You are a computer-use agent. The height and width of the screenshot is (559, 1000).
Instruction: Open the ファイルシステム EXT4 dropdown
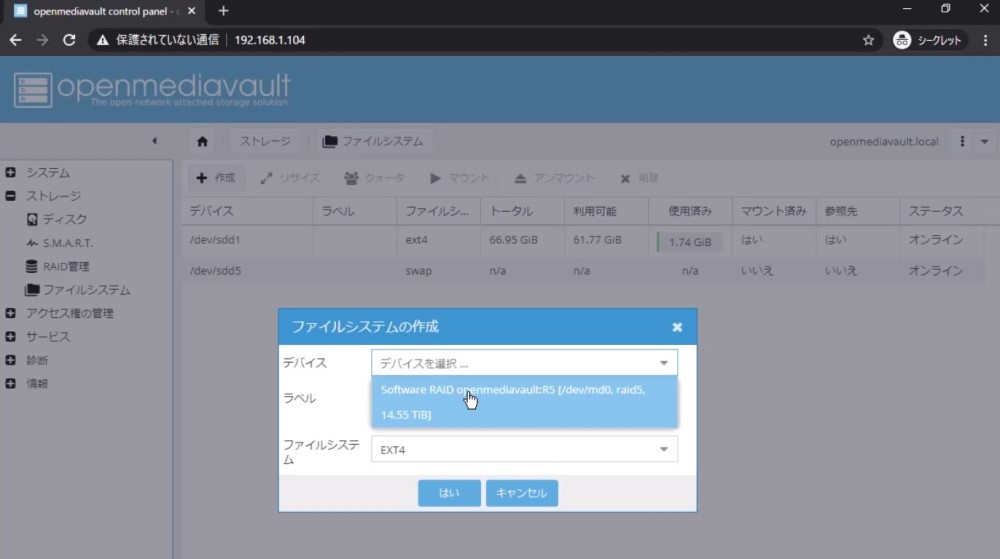663,450
